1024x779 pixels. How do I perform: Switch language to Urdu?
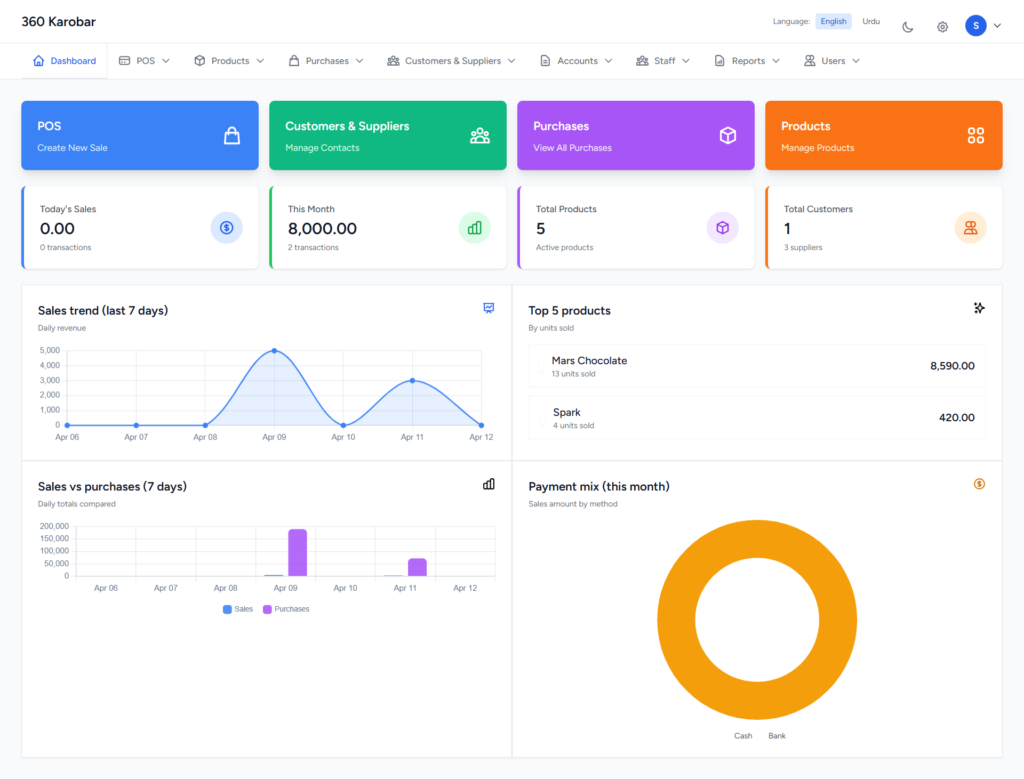pos(871,21)
